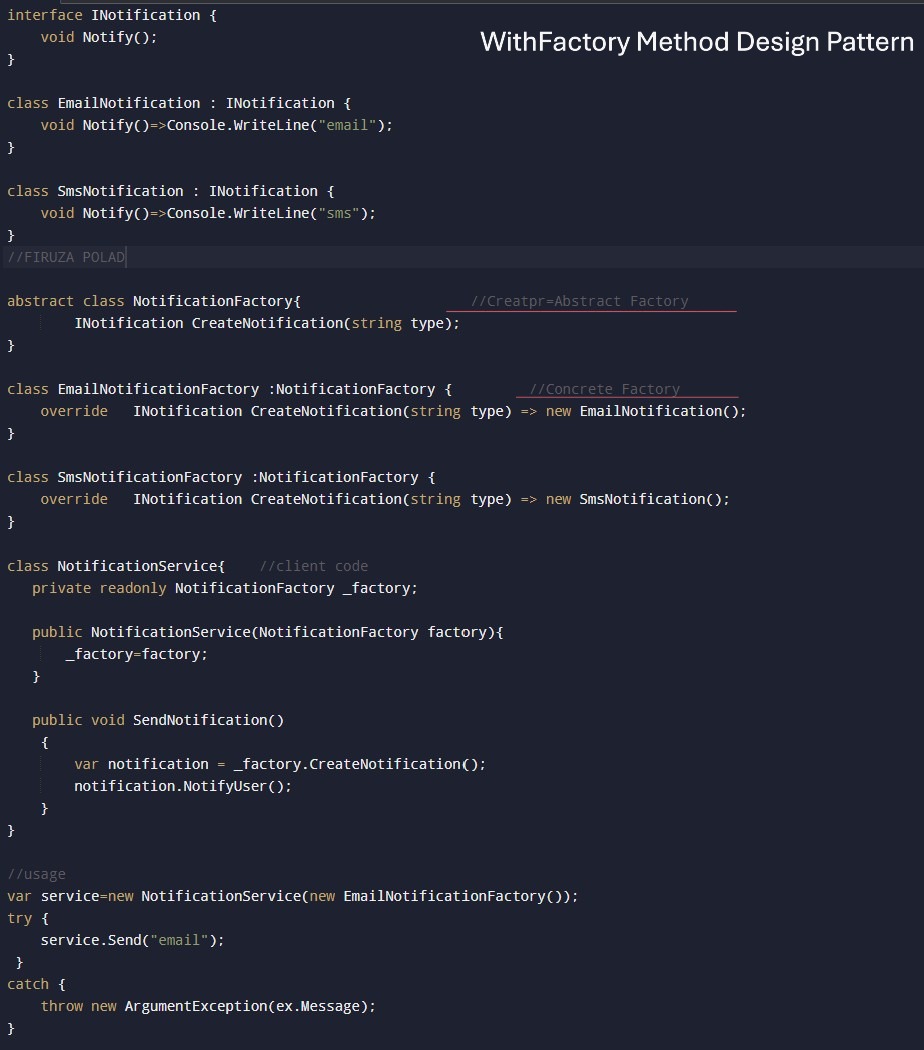Click the 'notification.NotifyUser();' call
This screenshot has width=924, height=1050.
pyautogui.click(x=183, y=786)
